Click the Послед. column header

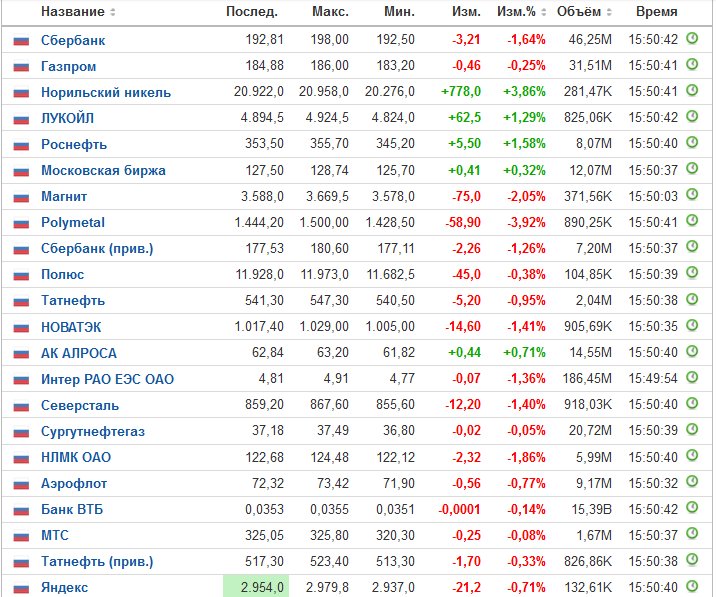[x=252, y=11]
